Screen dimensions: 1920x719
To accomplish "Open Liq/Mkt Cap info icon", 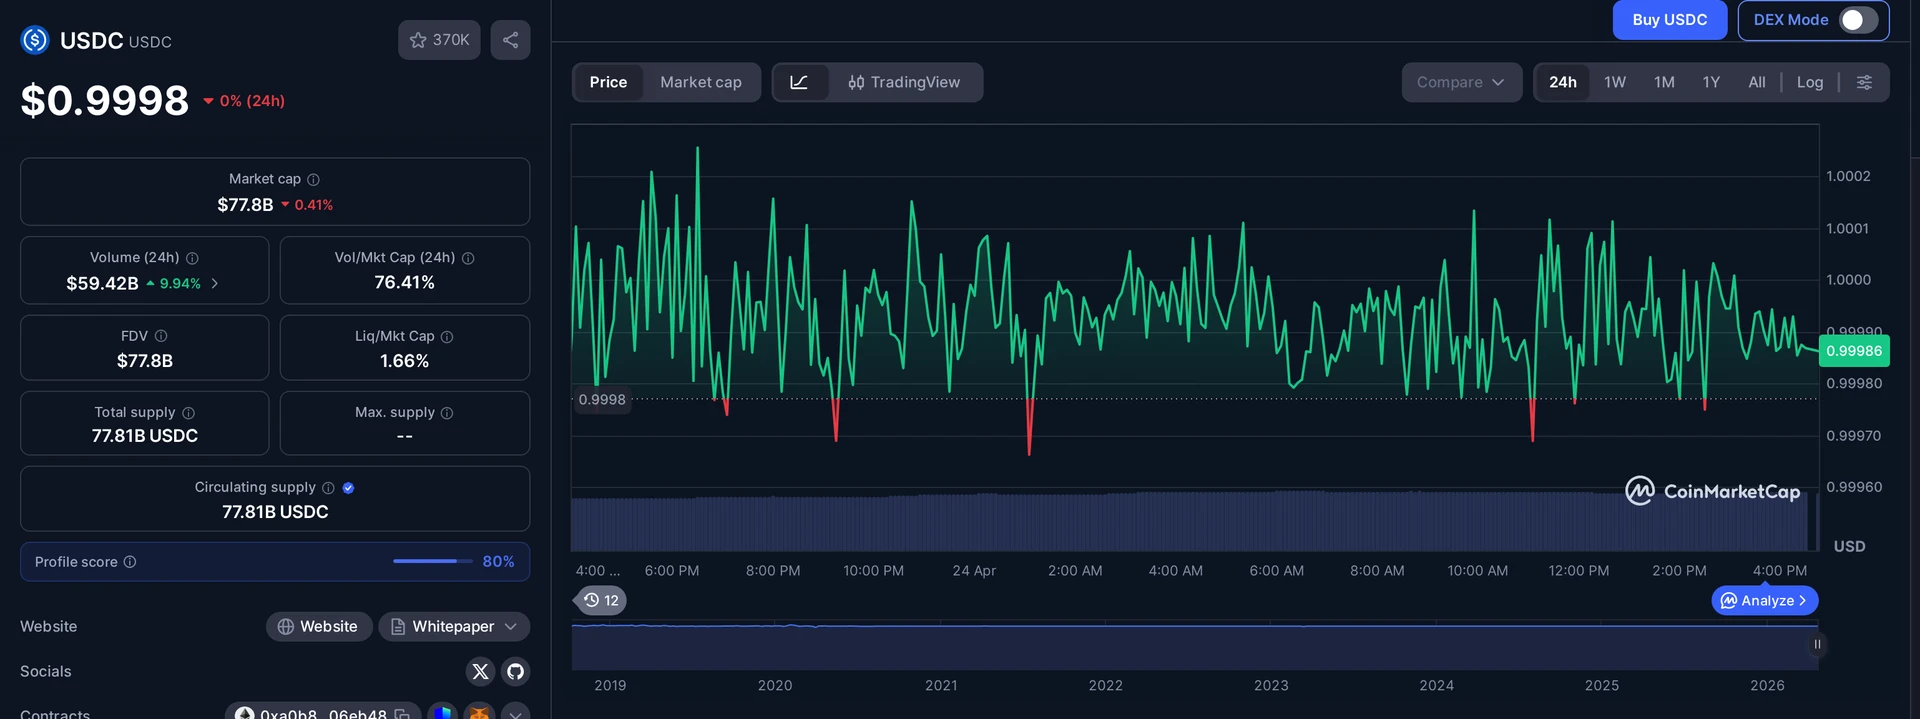I will click(447, 337).
